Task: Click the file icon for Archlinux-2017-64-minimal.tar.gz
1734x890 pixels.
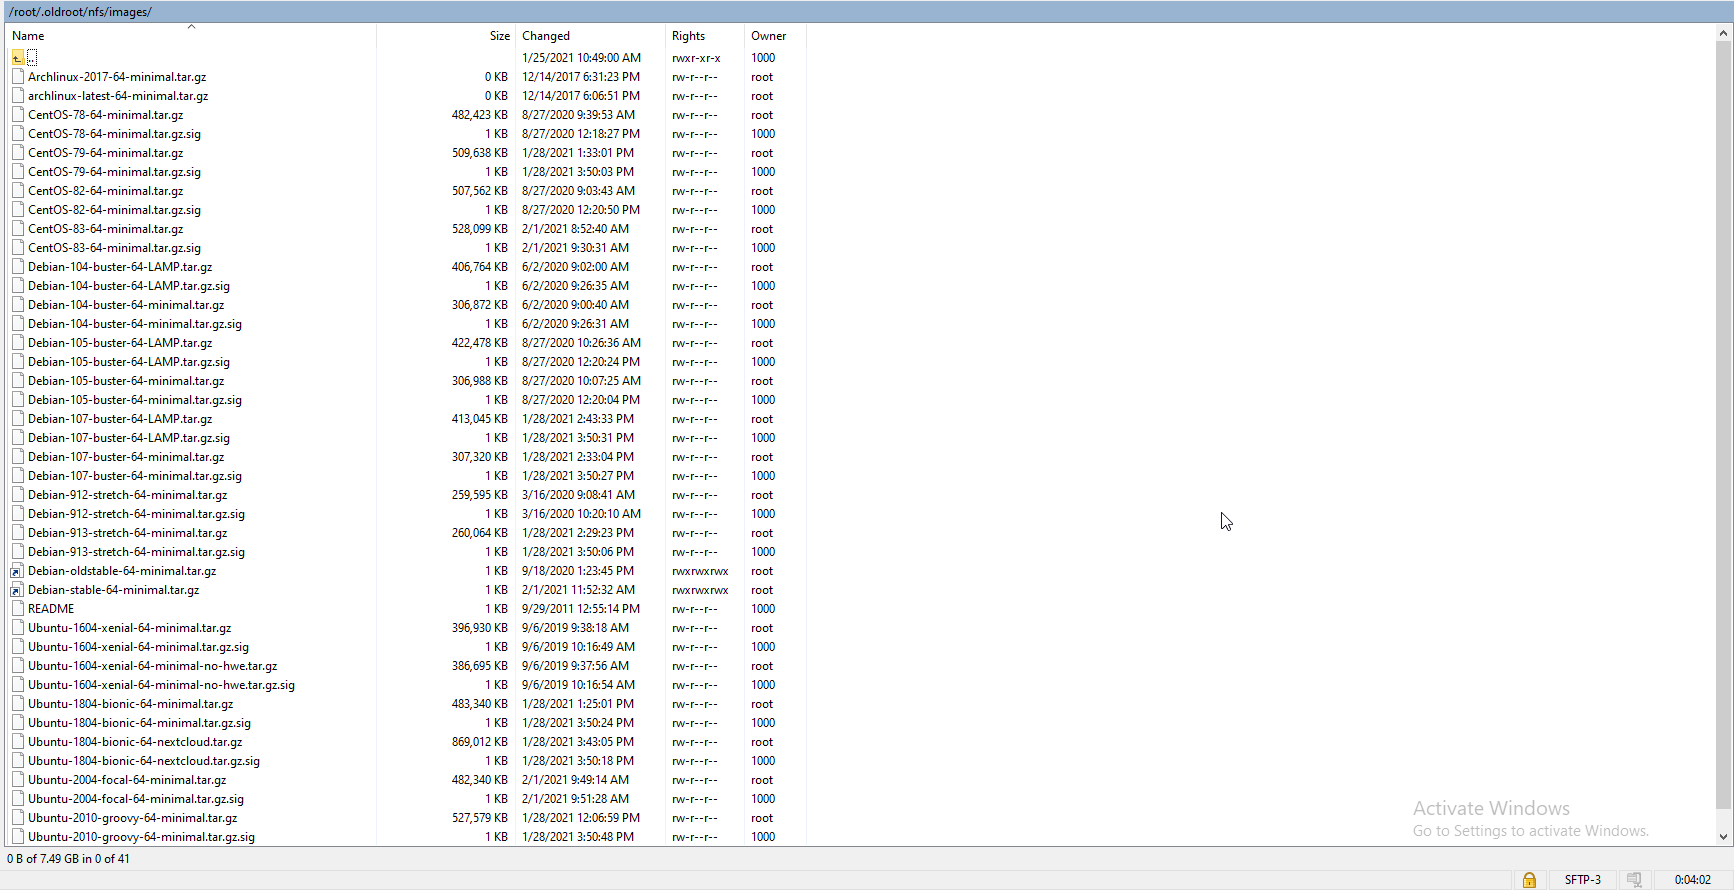Action: click(18, 77)
